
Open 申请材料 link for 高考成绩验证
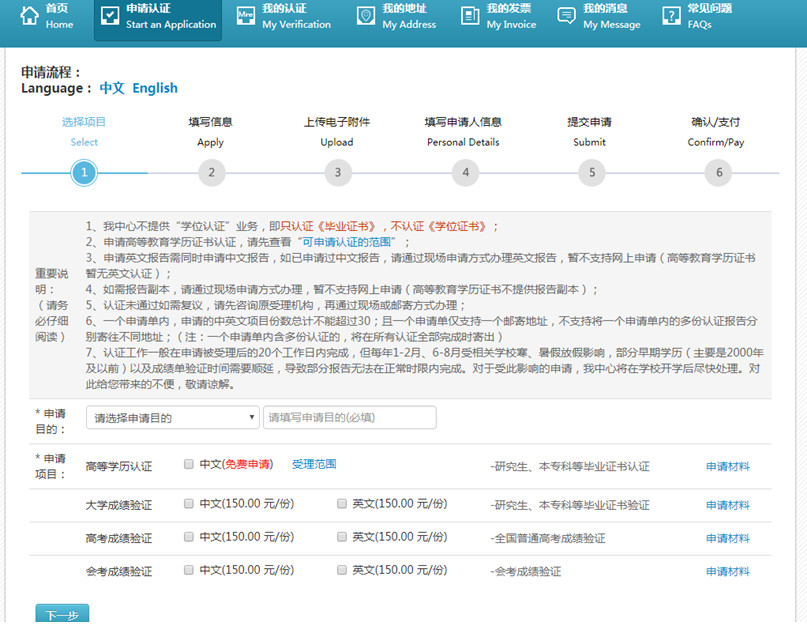pyautogui.click(x=728, y=538)
